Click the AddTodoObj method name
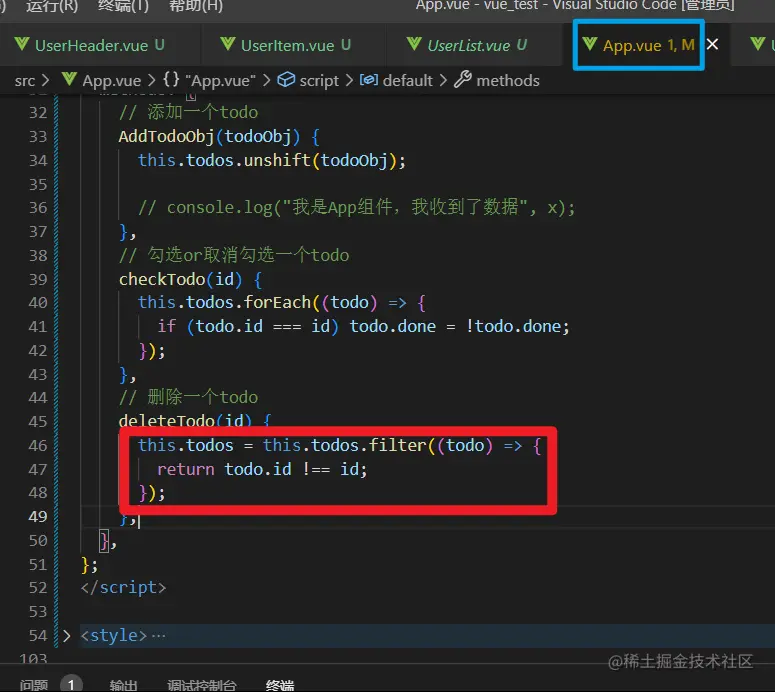Image resolution: width=775 pixels, height=692 pixels. click(x=166, y=136)
